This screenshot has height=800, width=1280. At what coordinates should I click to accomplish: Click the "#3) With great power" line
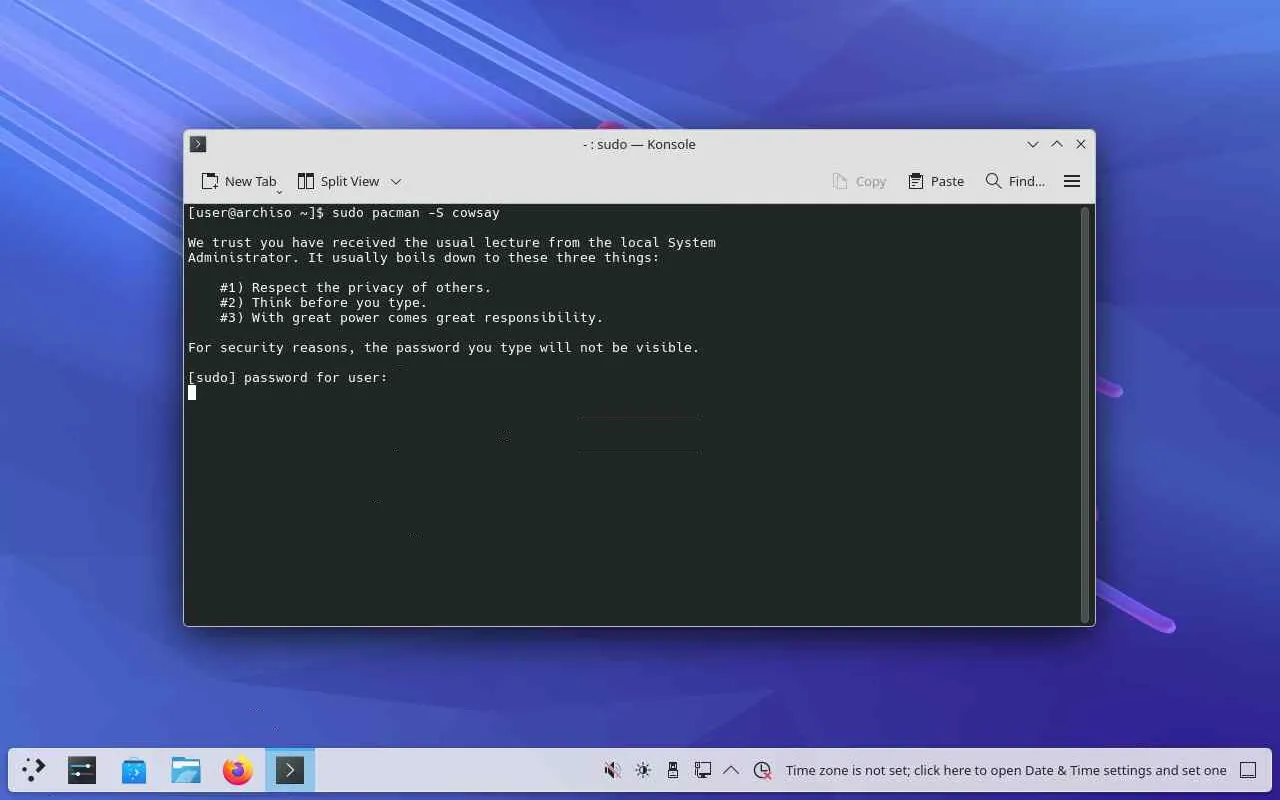[412, 317]
